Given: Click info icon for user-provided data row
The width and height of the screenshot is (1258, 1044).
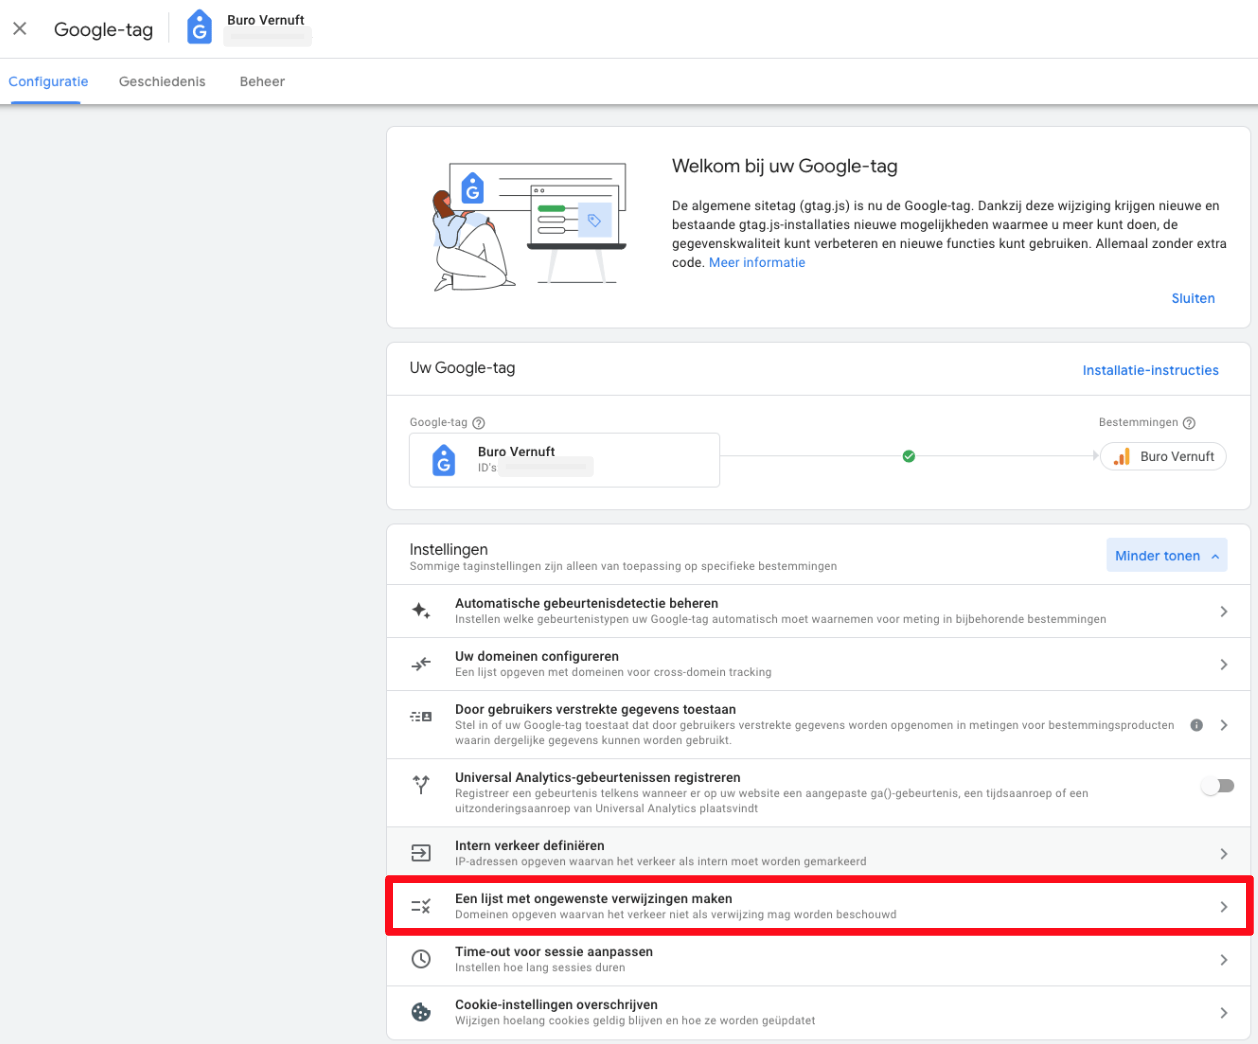Looking at the screenshot, I should pyautogui.click(x=1196, y=725).
